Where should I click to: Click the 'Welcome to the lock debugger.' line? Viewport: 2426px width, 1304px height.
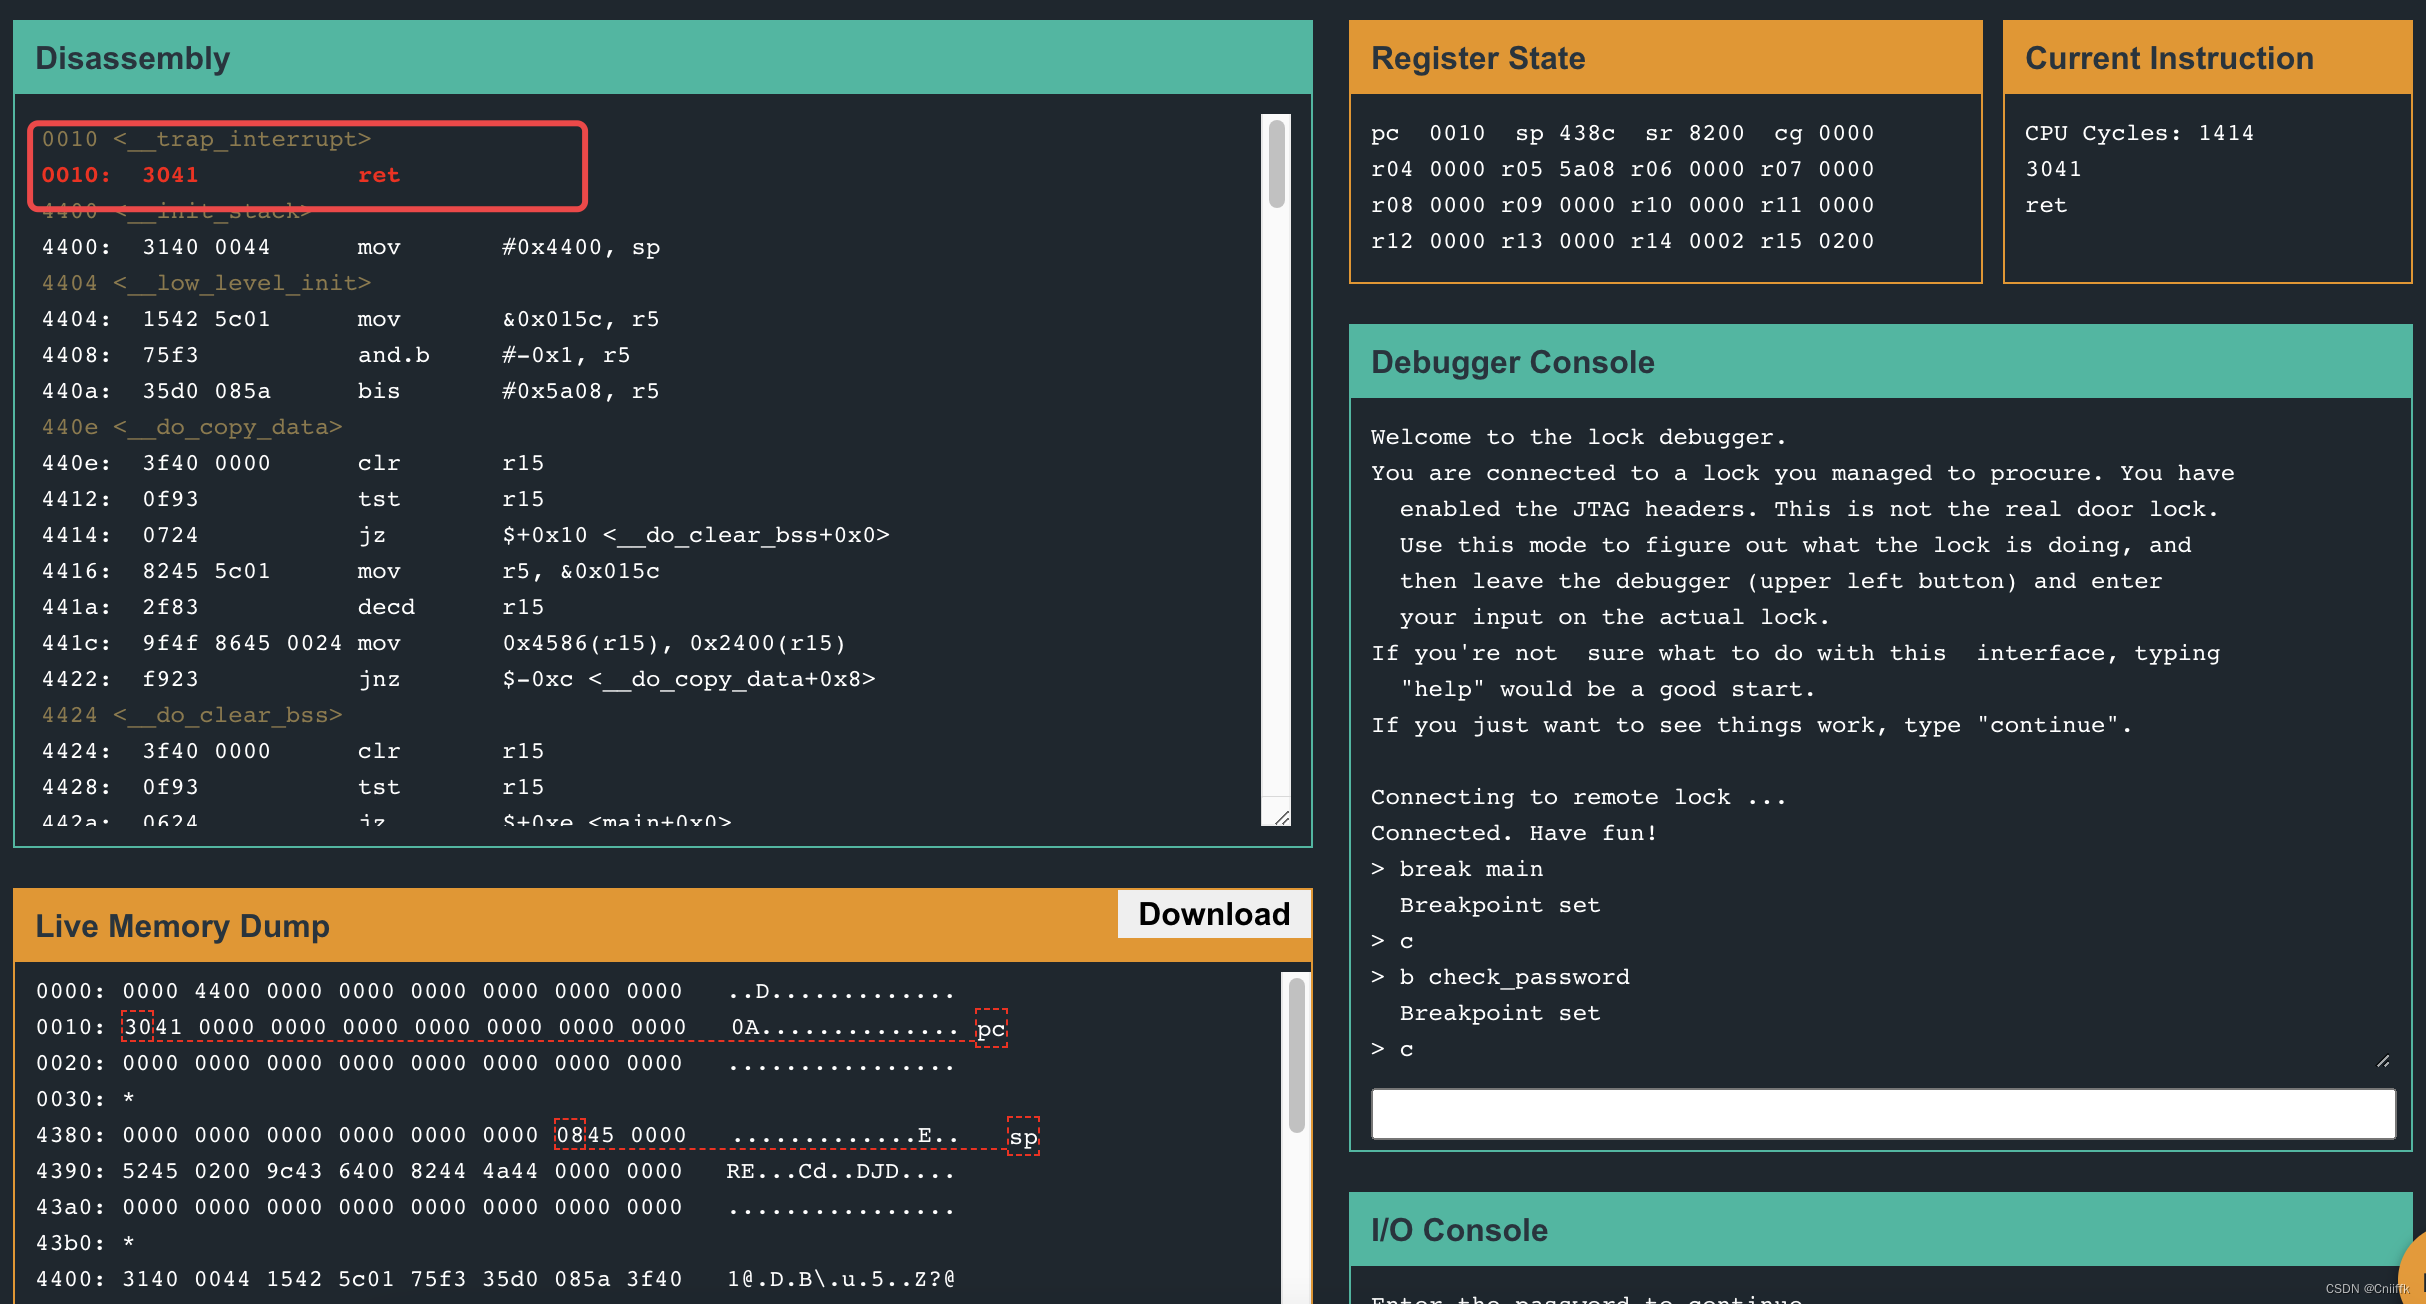(x=1578, y=437)
